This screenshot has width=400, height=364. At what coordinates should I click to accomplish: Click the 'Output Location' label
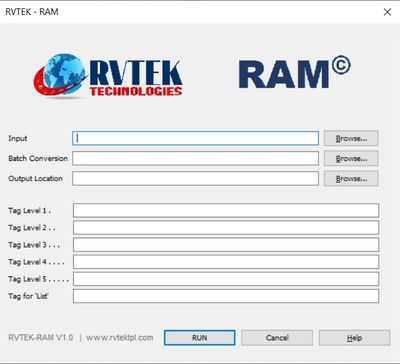35,179
